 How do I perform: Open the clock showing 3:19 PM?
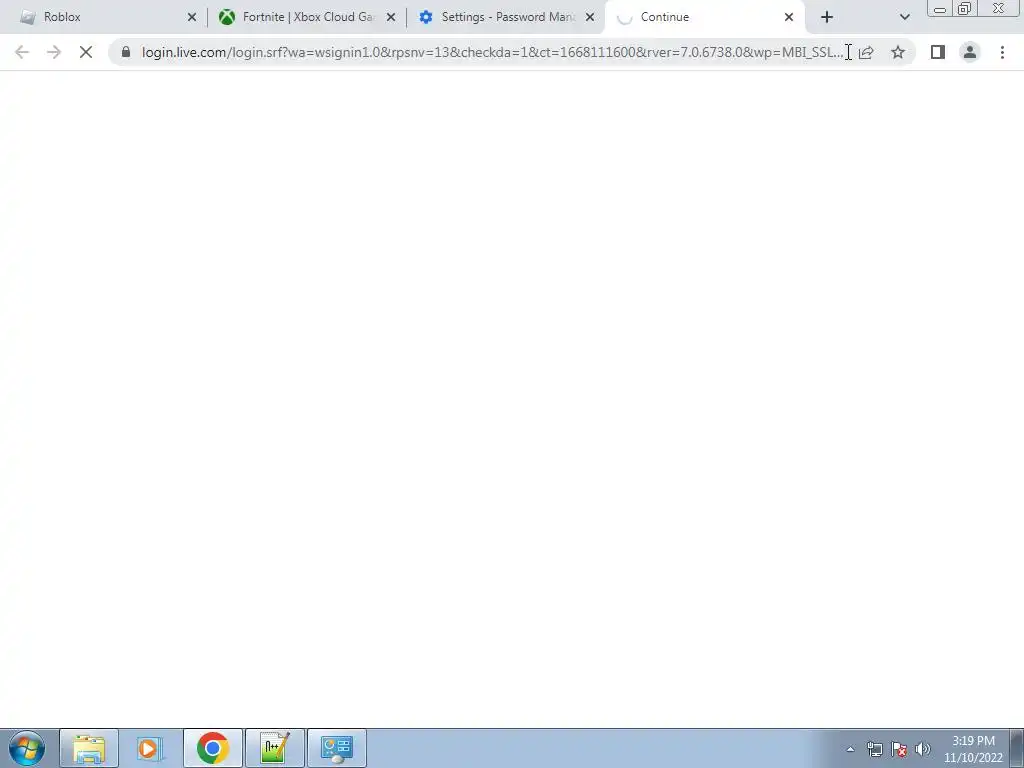pos(973,749)
